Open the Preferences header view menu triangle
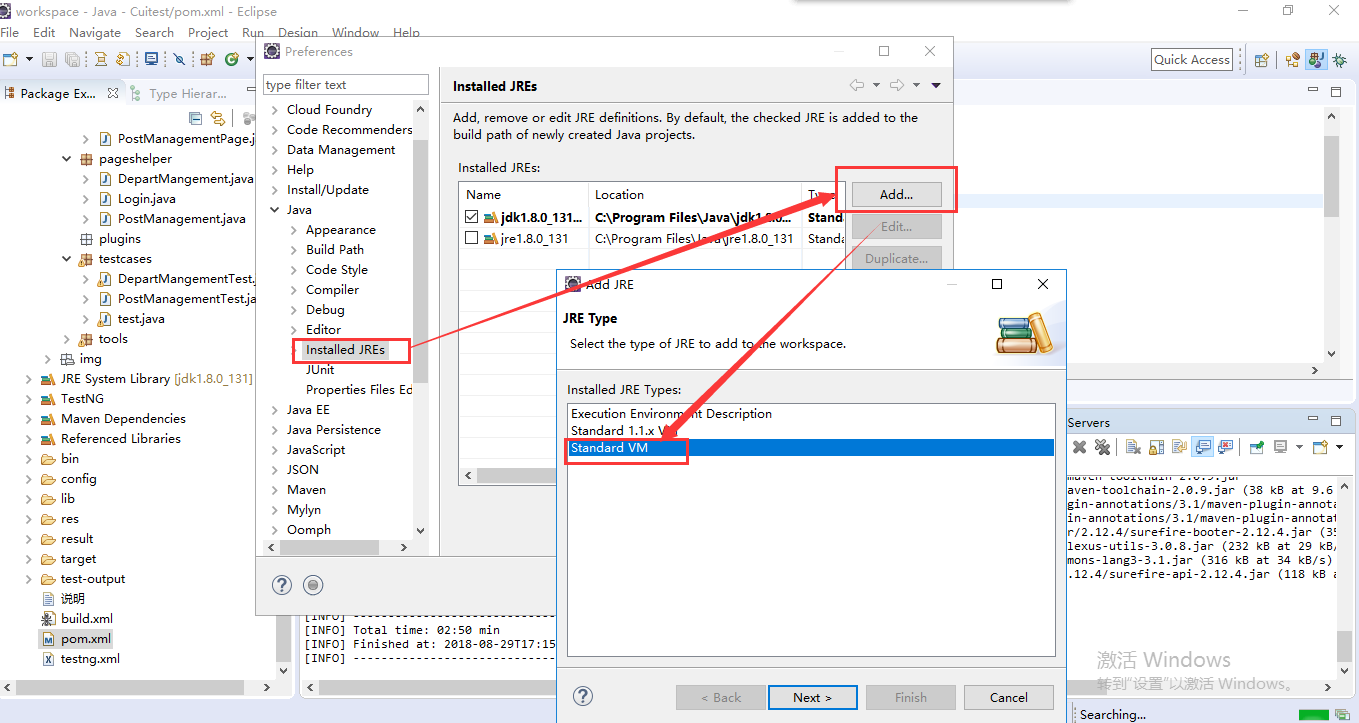 (x=936, y=85)
